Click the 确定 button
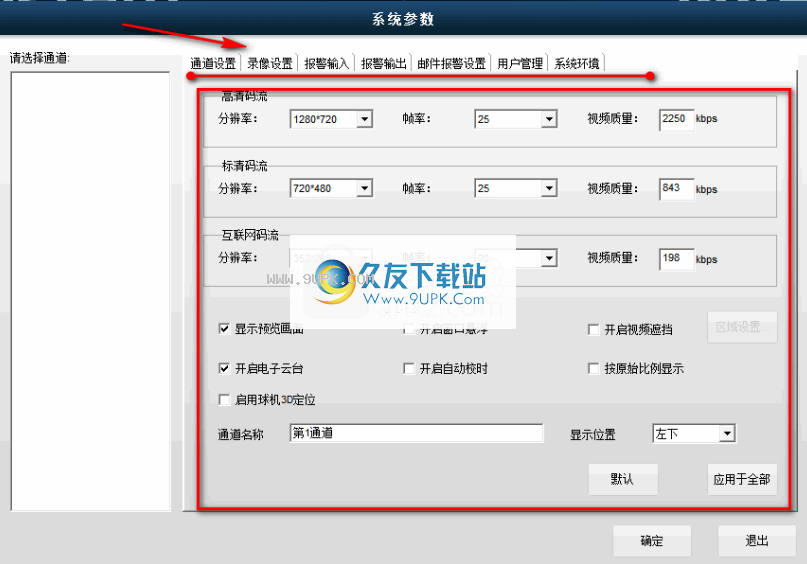Image resolution: width=807 pixels, height=564 pixels. 652,540
